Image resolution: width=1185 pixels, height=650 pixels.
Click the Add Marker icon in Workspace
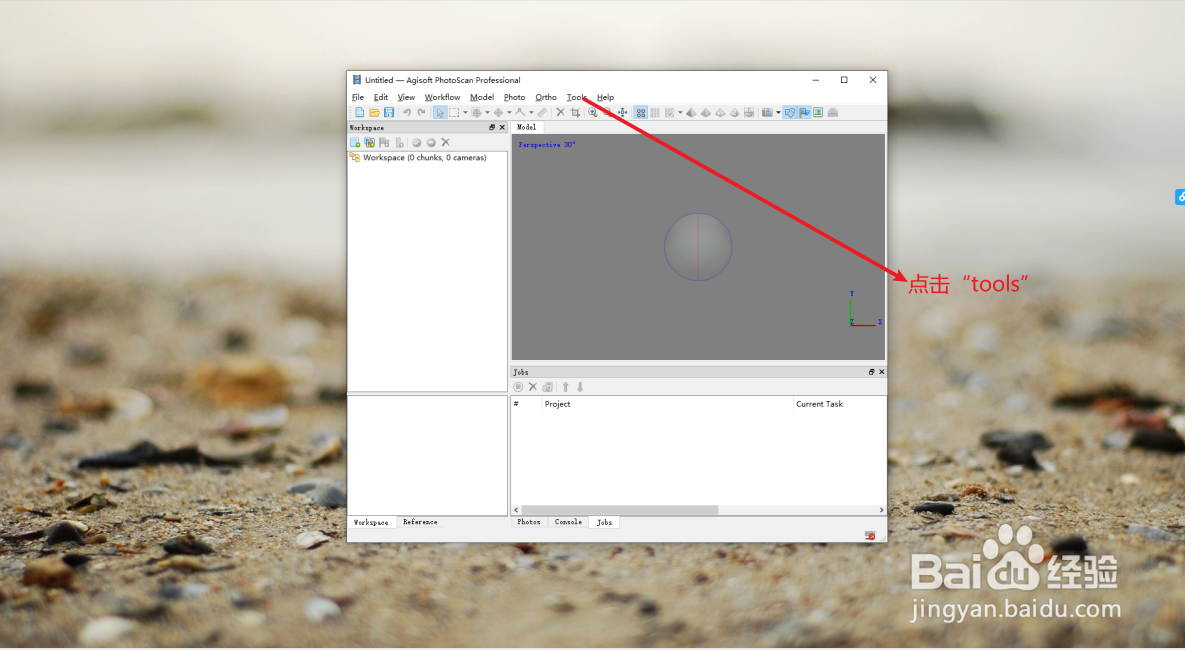click(x=384, y=142)
